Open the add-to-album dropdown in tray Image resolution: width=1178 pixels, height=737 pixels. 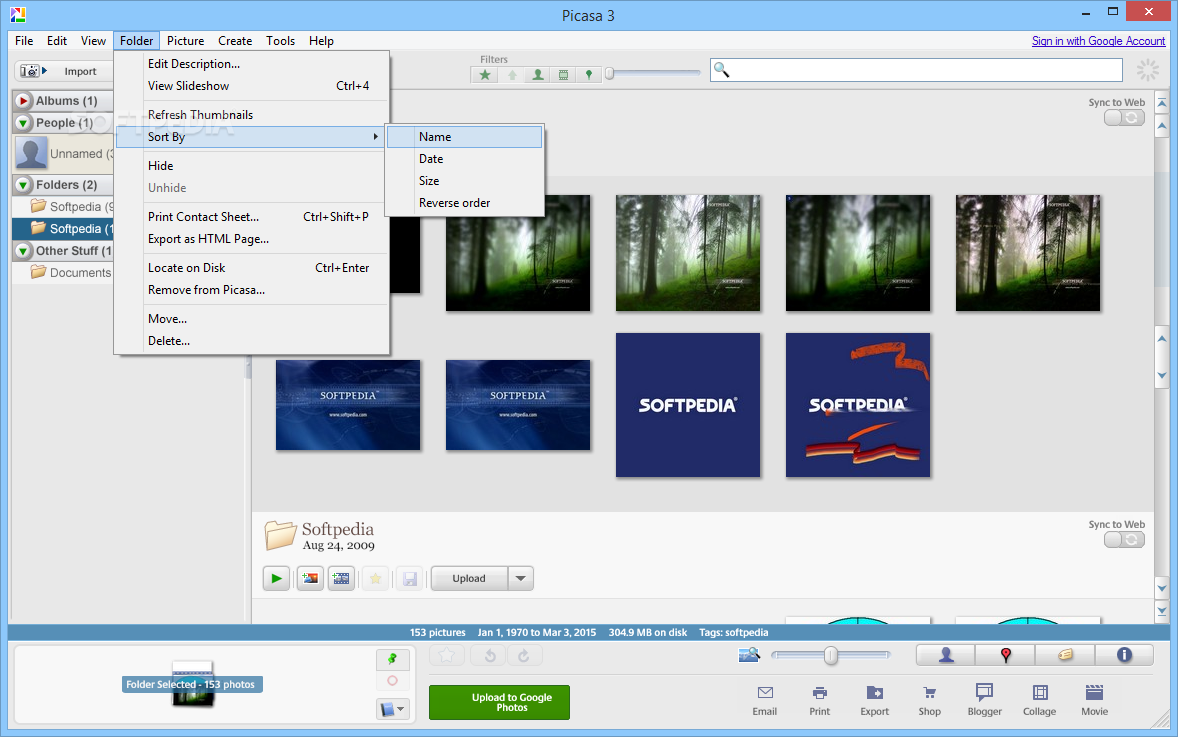tap(392, 708)
